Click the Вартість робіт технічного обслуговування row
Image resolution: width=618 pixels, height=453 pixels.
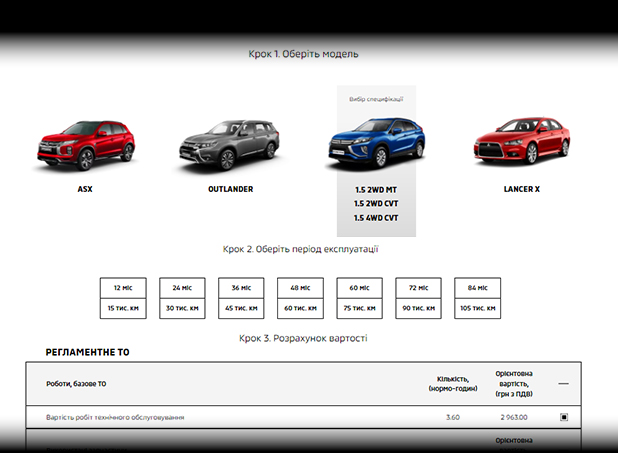[x=115, y=417]
